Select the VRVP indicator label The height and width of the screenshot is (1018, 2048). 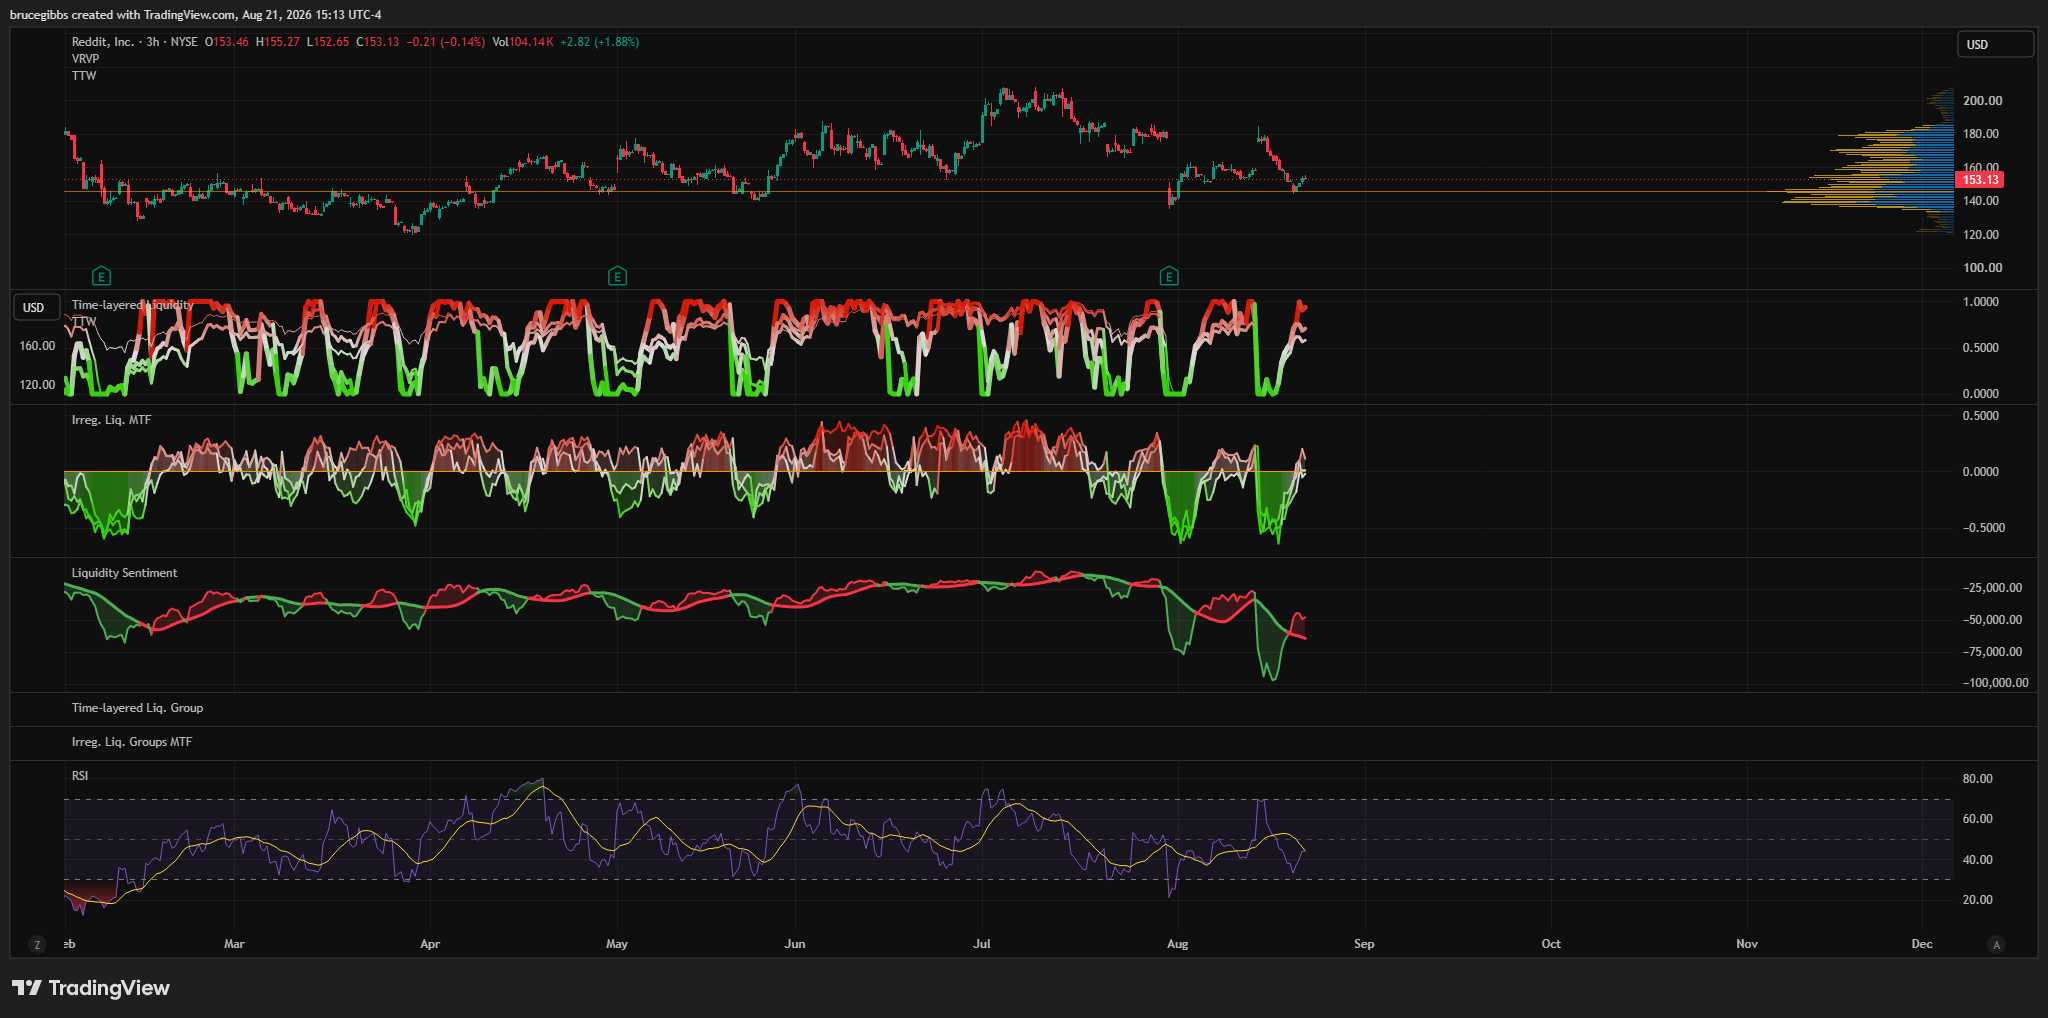click(85, 59)
